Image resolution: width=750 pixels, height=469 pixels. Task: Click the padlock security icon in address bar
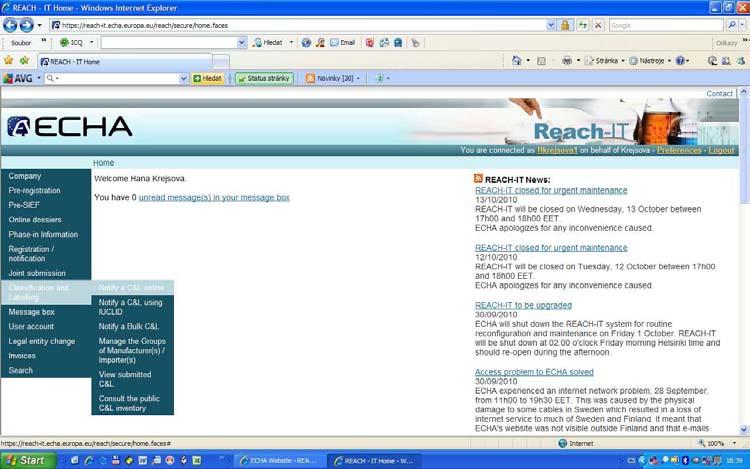pos(565,25)
